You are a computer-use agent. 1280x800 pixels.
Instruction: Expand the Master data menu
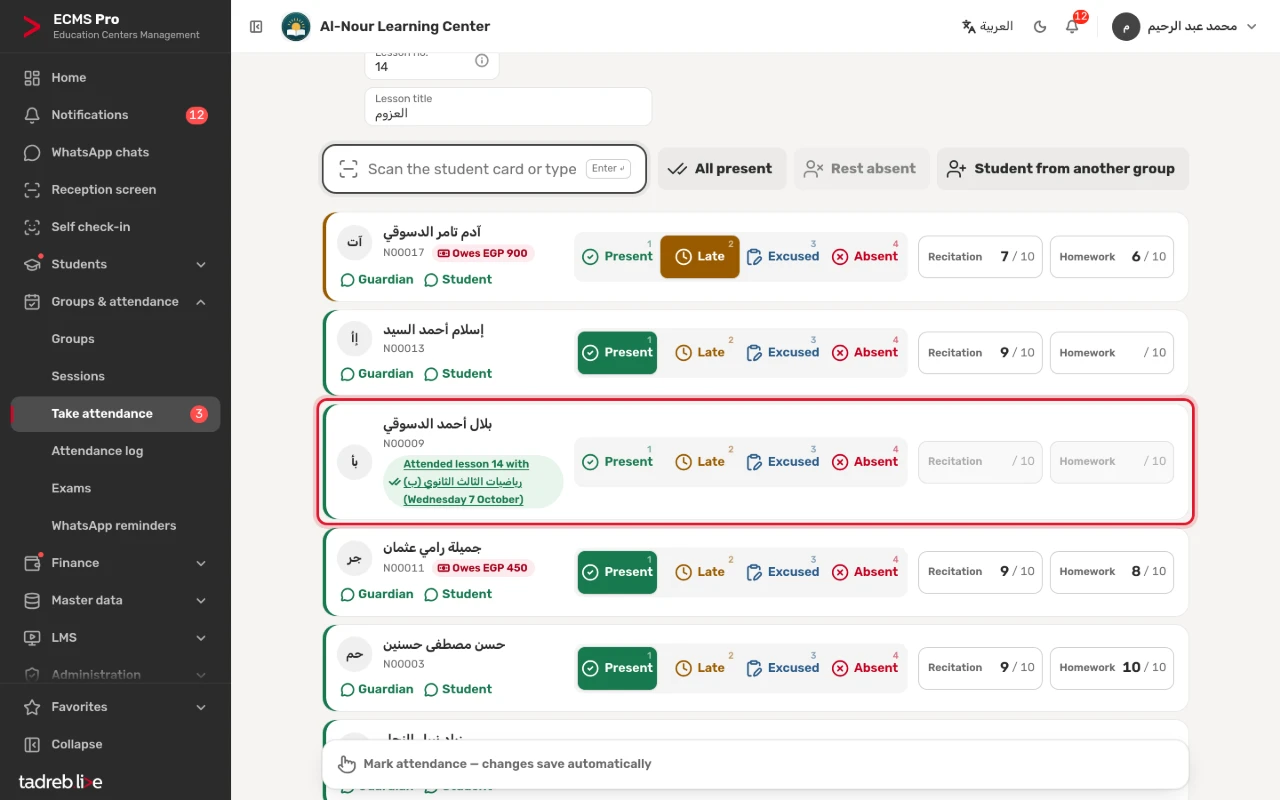[115, 600]
